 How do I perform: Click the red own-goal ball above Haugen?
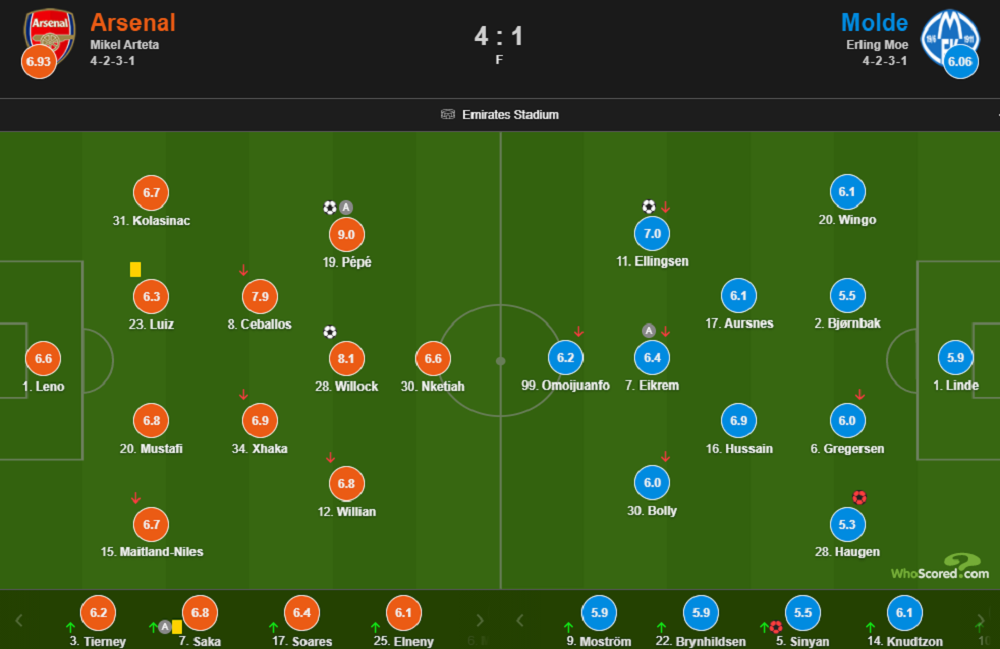(858, 497)
